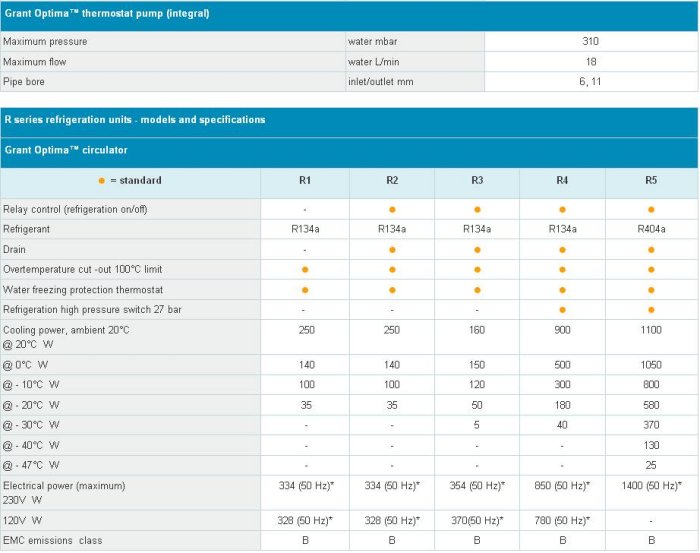The width and height of the screenshot is (700, 553).
Task: Click high pressure switch dot for R5
Action: [x=651, y=310]
